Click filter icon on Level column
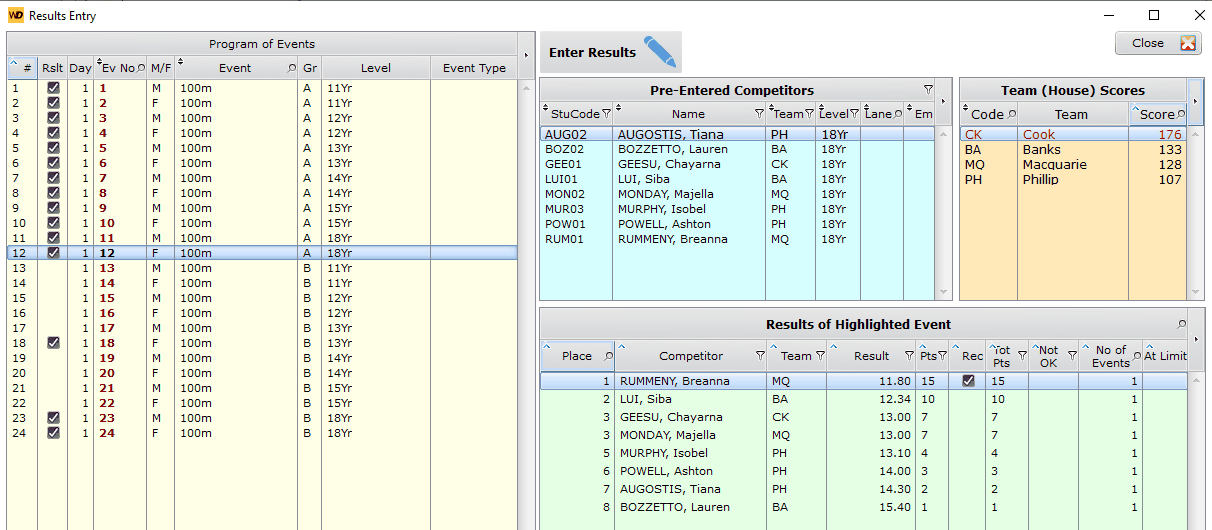 coord(854,114)
